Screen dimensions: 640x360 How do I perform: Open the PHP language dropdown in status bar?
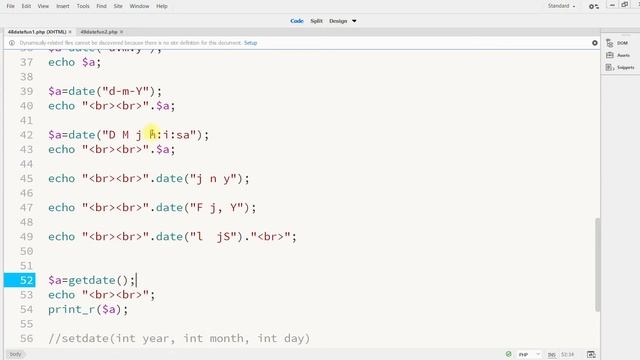click(529, 354)
